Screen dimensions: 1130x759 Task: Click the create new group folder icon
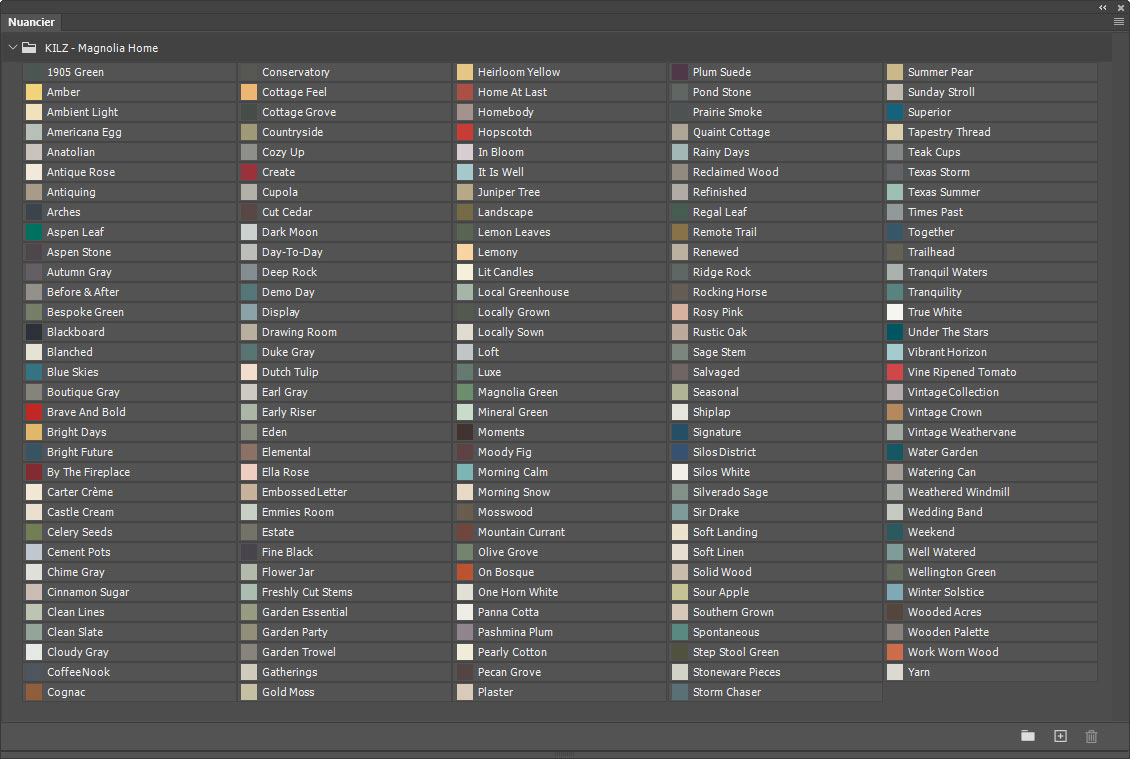[x=1028, y=736]
